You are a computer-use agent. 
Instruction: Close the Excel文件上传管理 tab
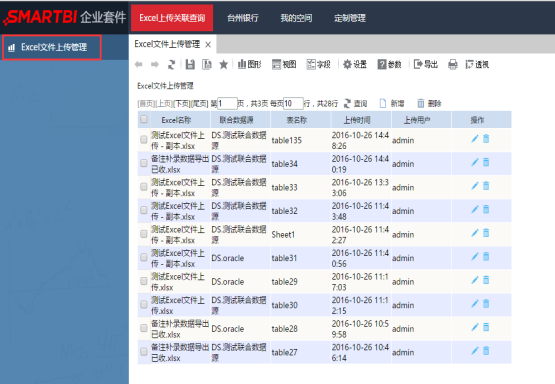pos(208,45)
